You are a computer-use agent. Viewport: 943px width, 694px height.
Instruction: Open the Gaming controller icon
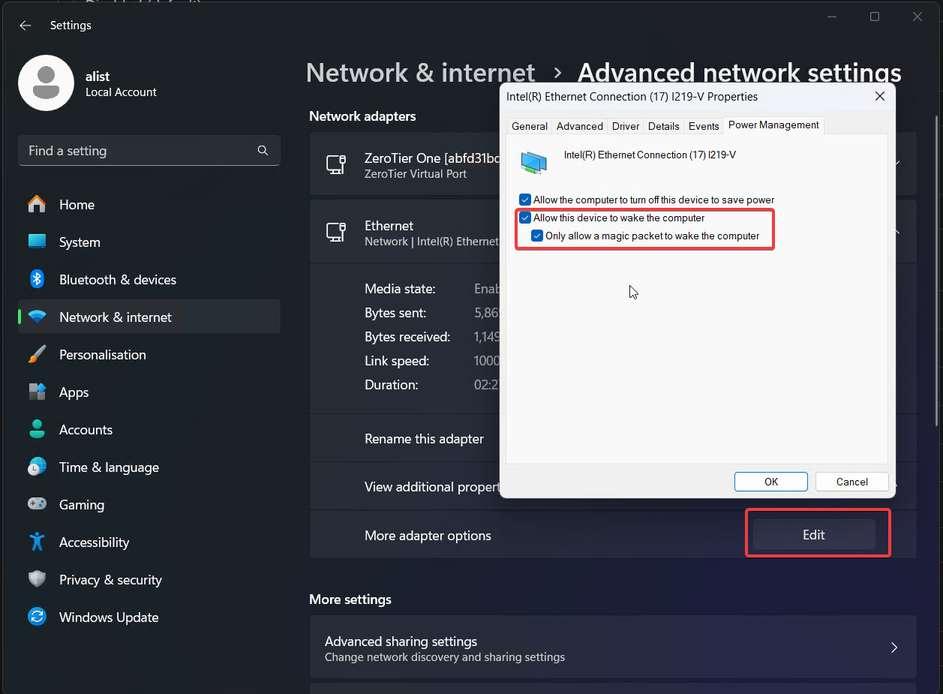37,505
